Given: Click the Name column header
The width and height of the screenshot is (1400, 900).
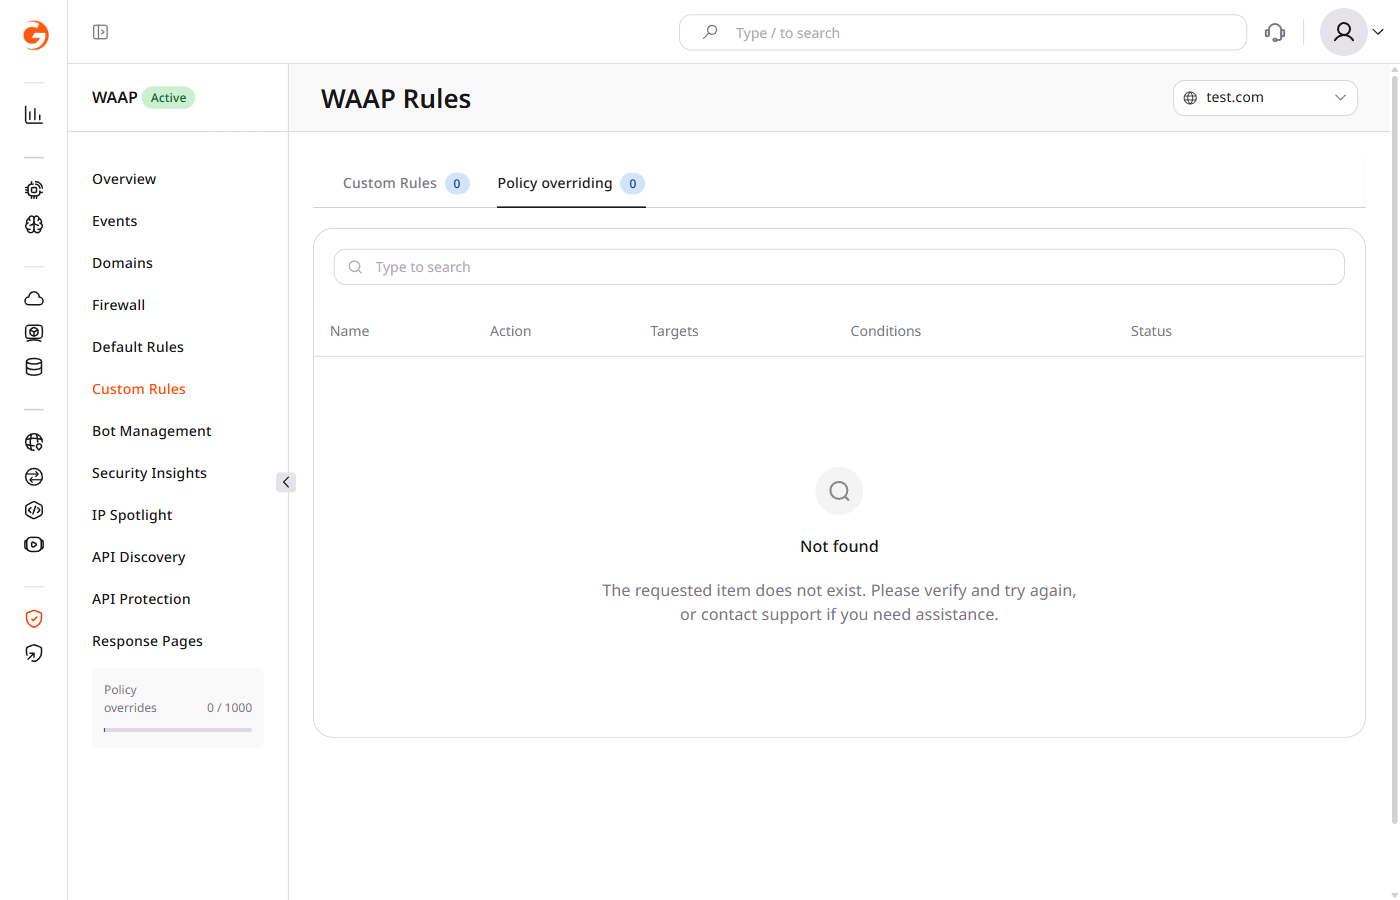Looking at the screenshot, I should 350,331.
